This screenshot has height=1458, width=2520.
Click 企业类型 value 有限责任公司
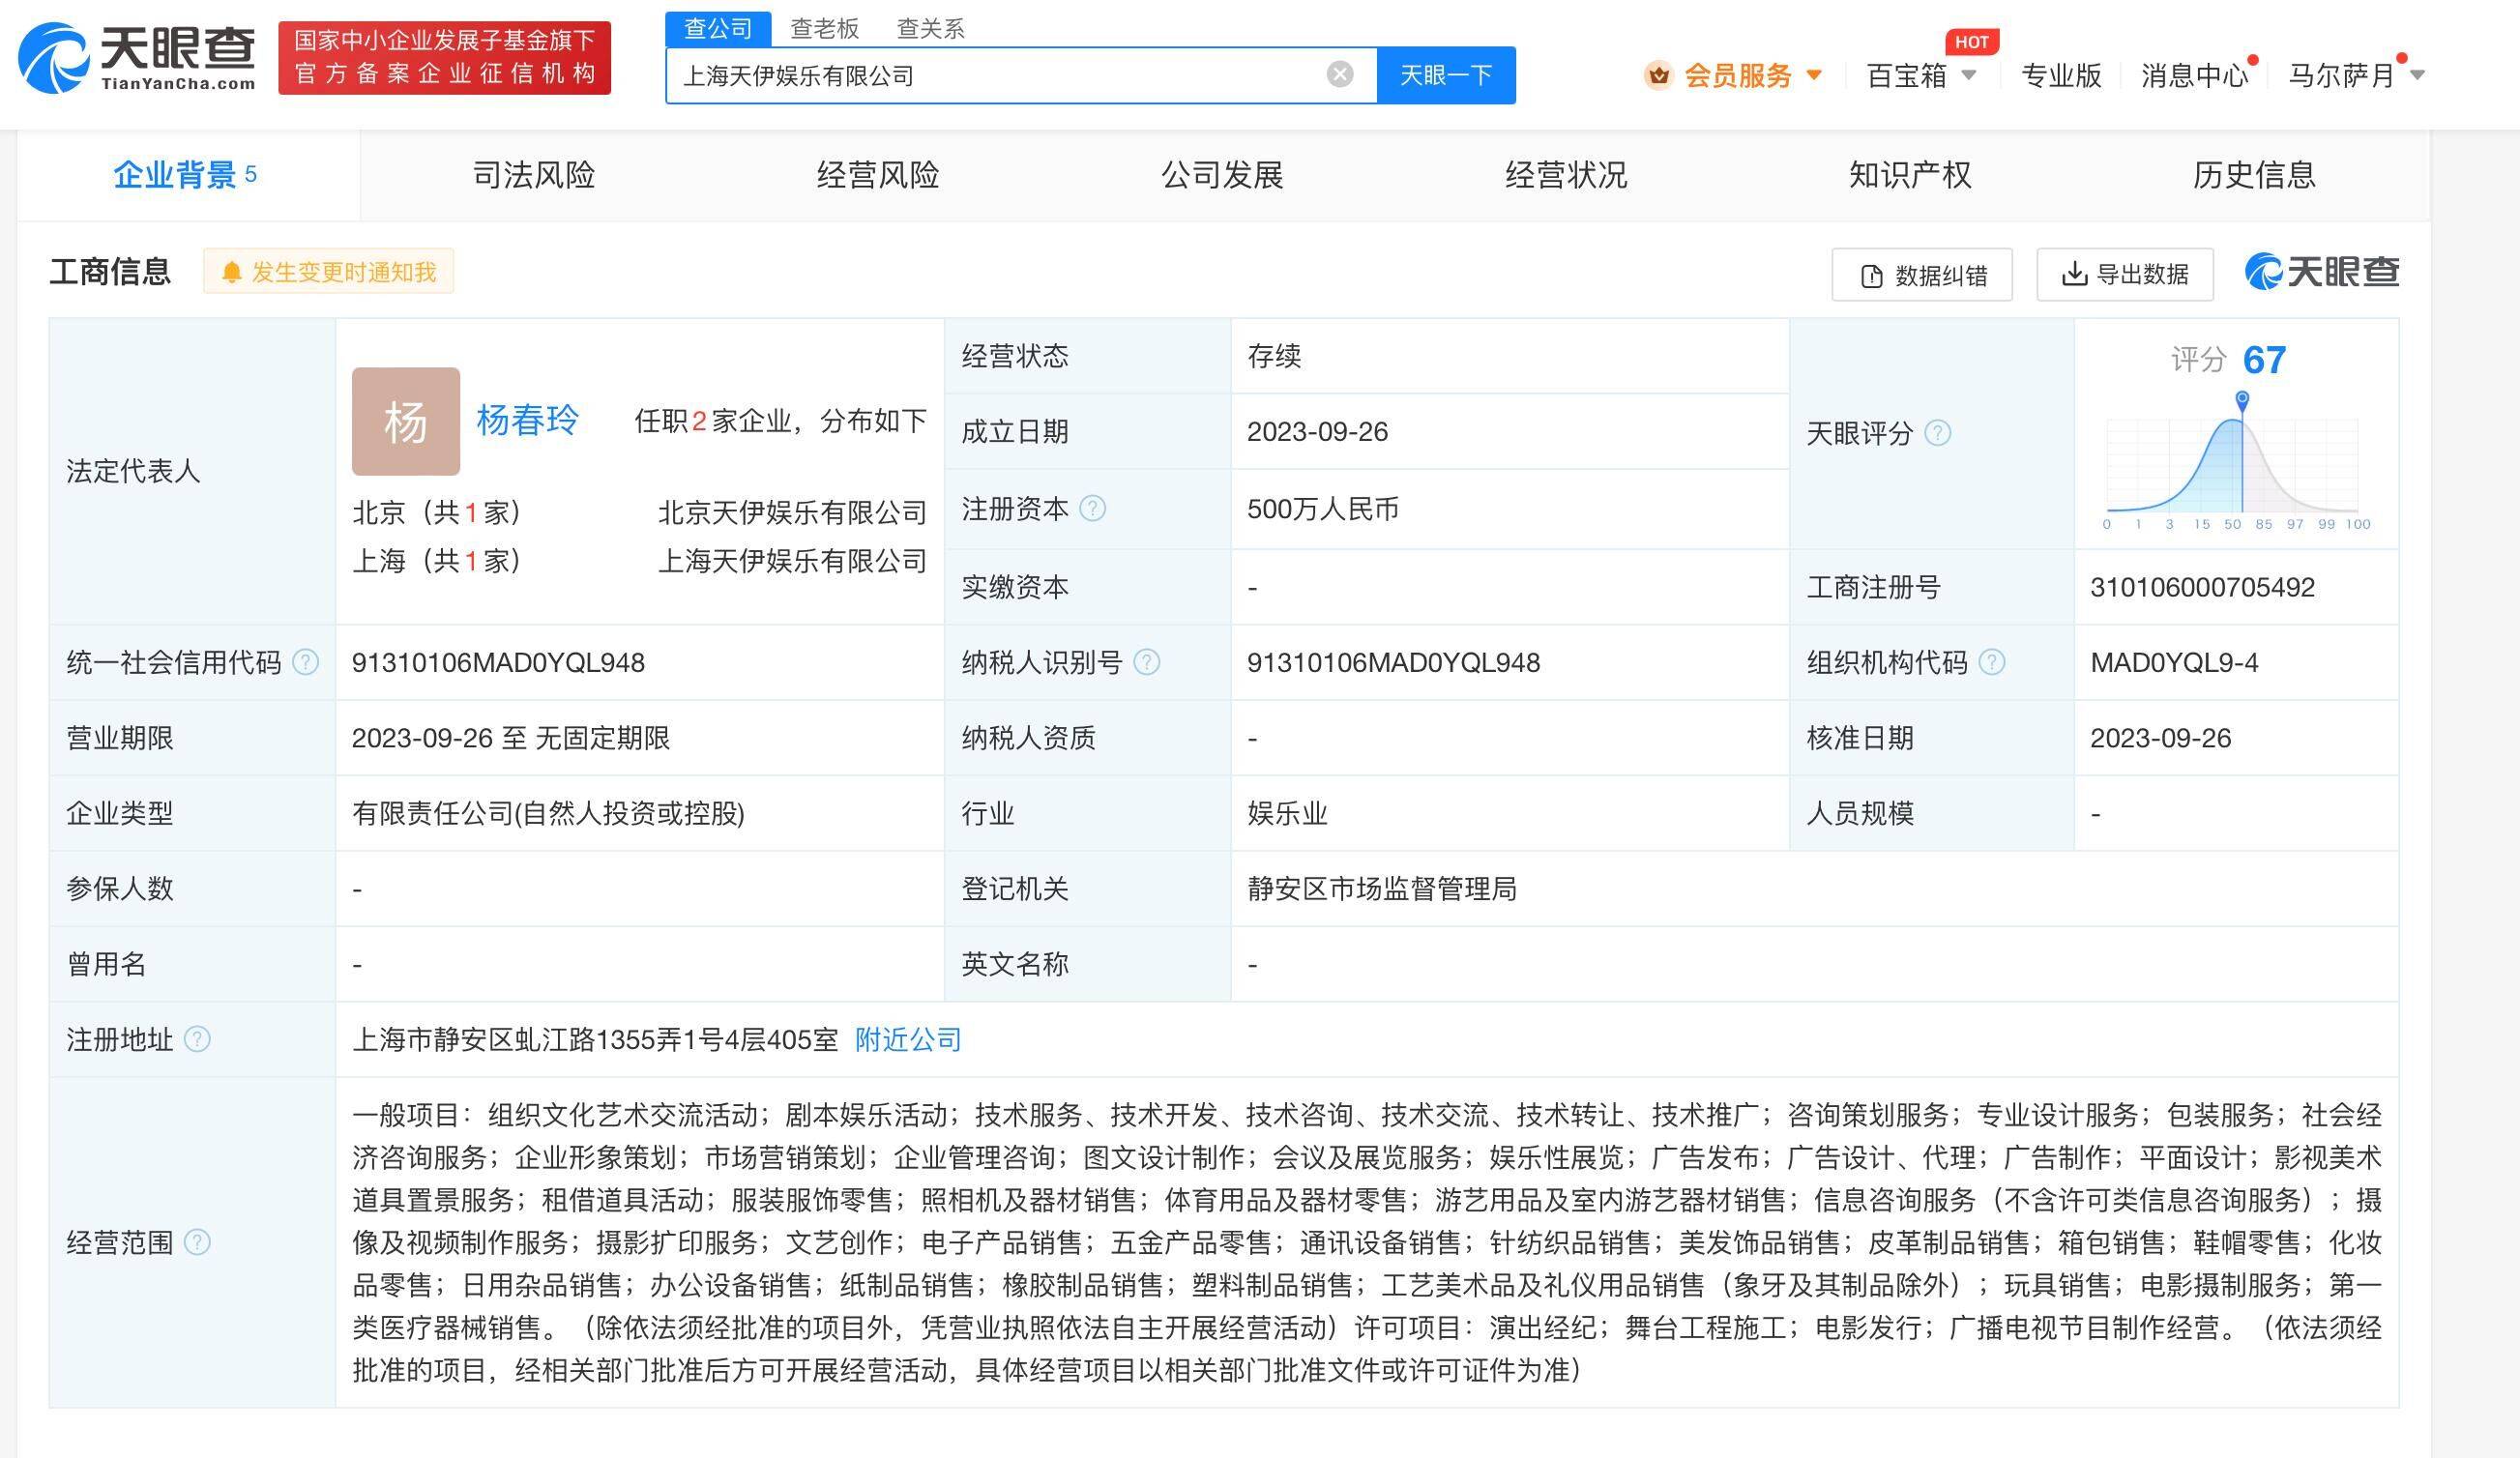[x=548, y=813]
